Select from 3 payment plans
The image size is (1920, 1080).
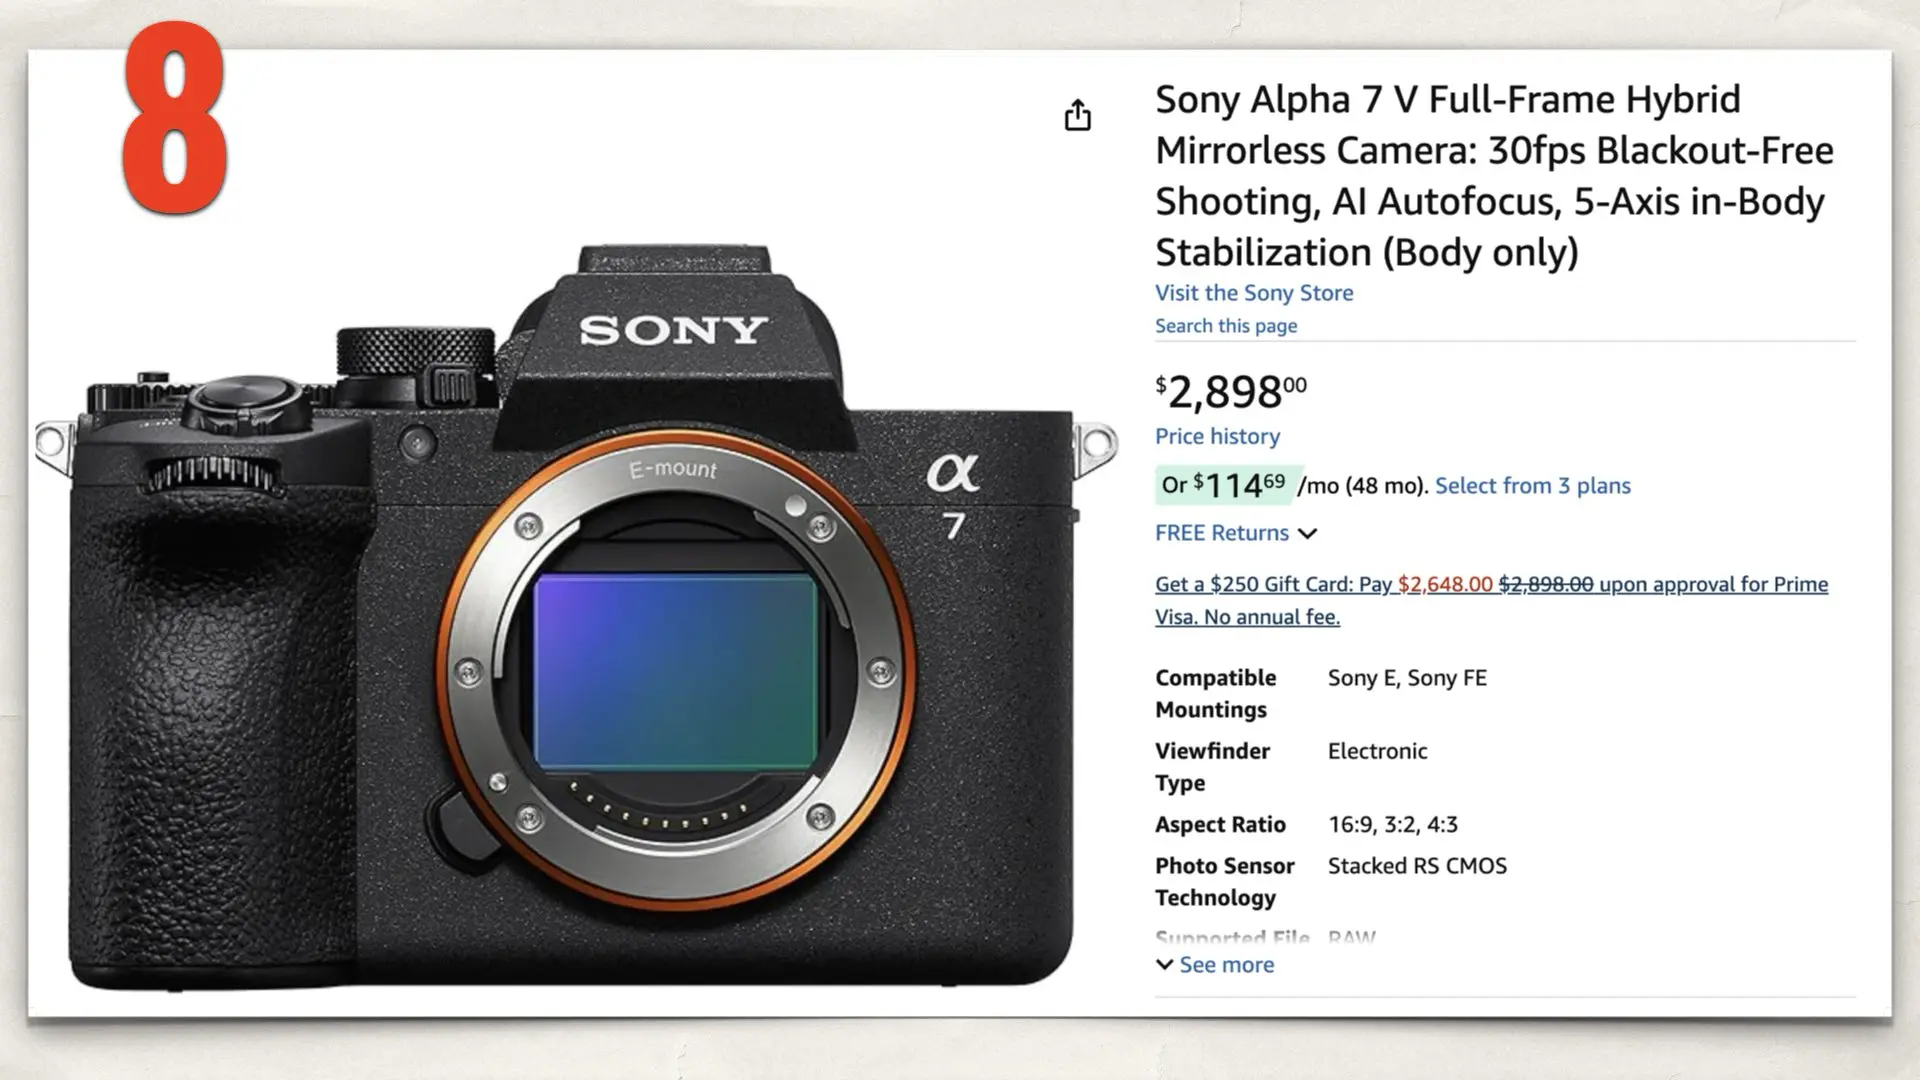coord(1533,485)
